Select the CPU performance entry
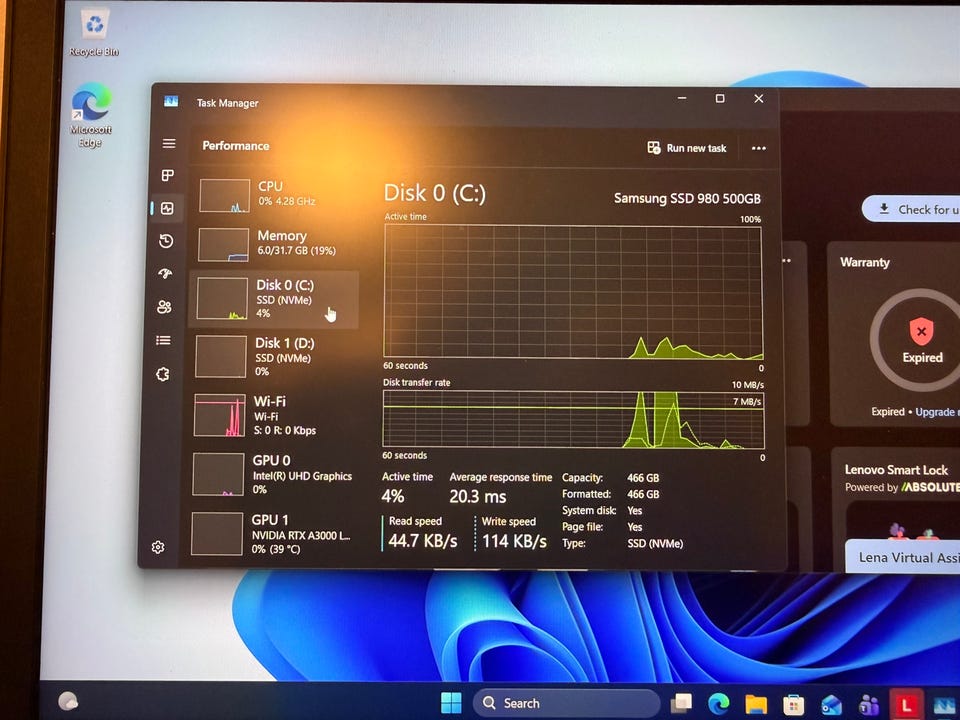The image size is (960, 720). tap(274, 195)
